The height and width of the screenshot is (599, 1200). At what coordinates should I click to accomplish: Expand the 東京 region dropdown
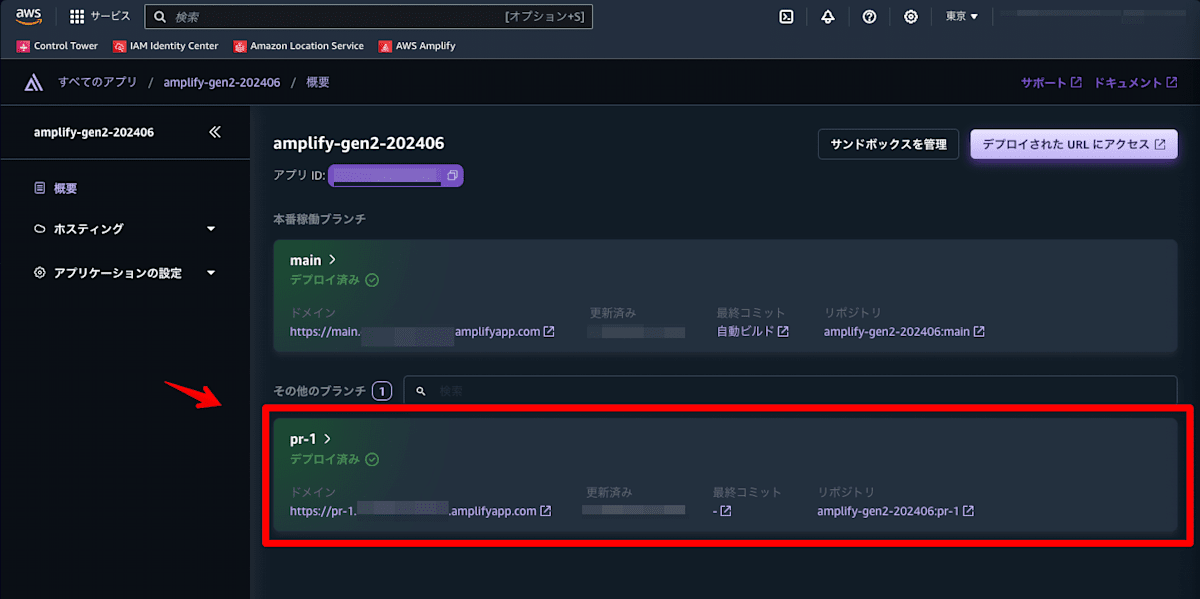(x=961, y=16)
